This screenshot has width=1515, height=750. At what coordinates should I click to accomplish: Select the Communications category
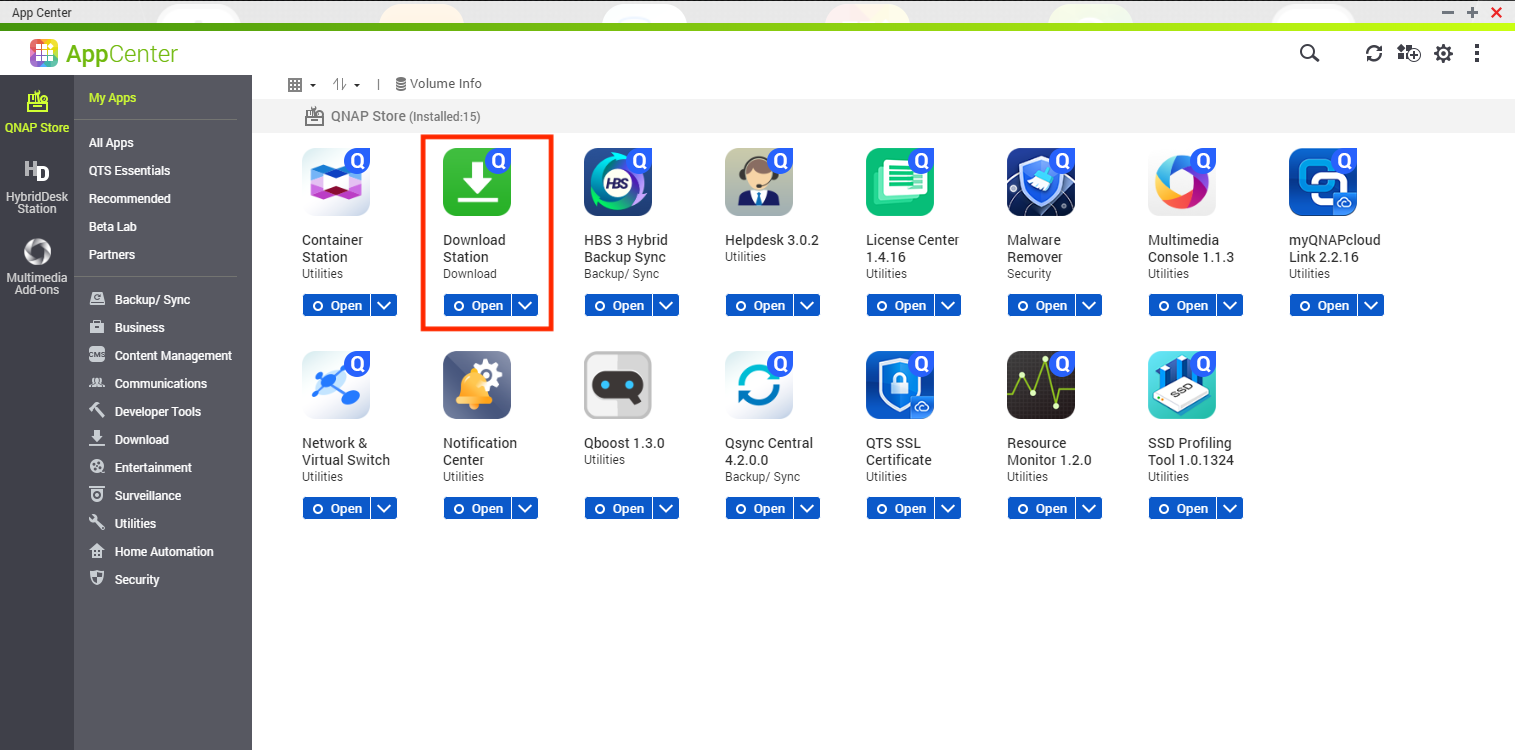tap(148, 384)
